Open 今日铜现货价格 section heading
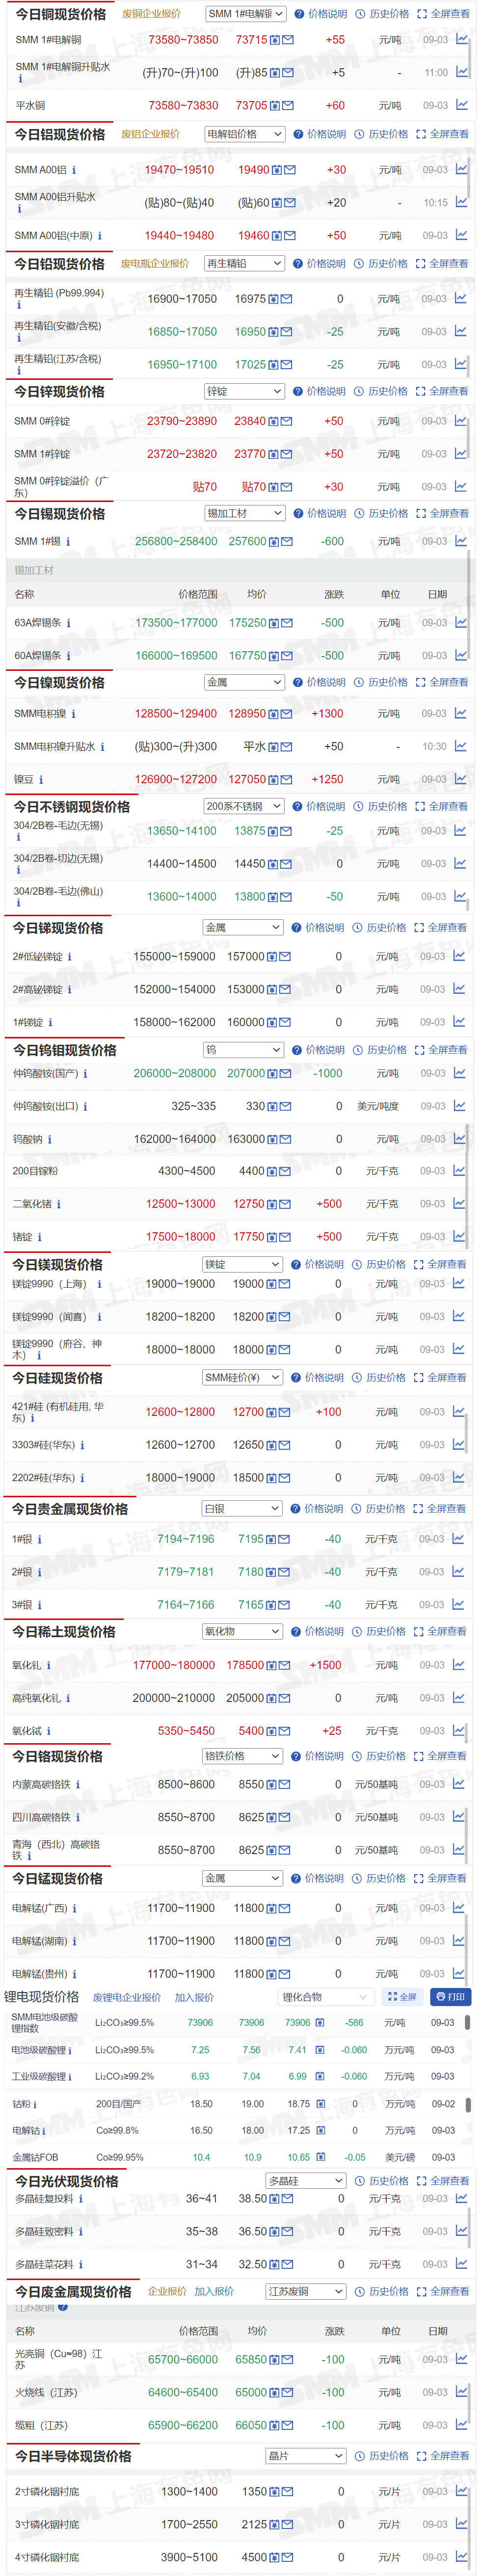This screenshot has width=480, height=2576. (60, 15)
